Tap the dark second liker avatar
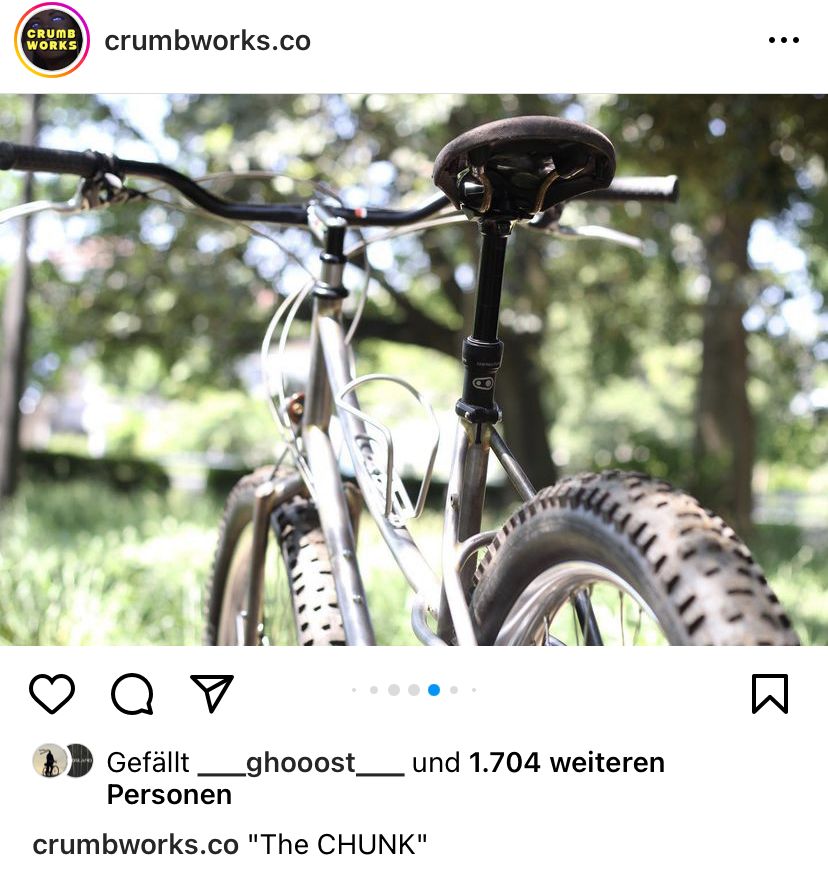 click(80, 761)
